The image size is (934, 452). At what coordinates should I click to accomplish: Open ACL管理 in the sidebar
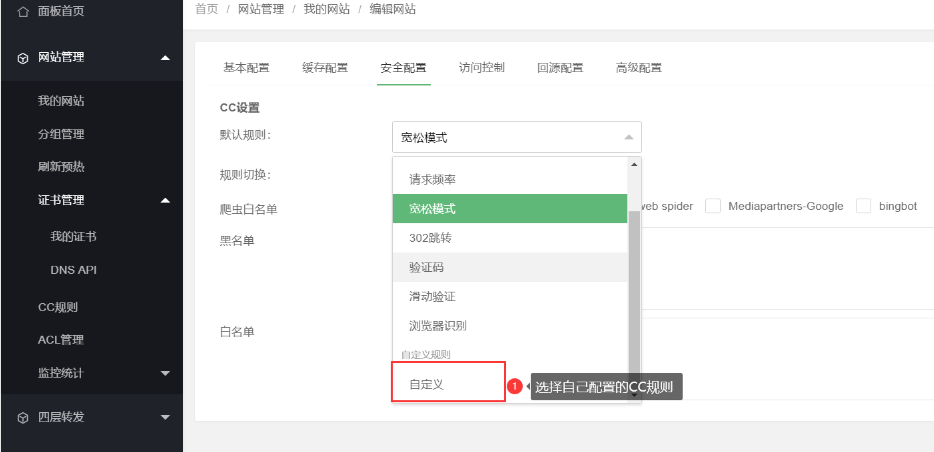[x=61, y=340]
